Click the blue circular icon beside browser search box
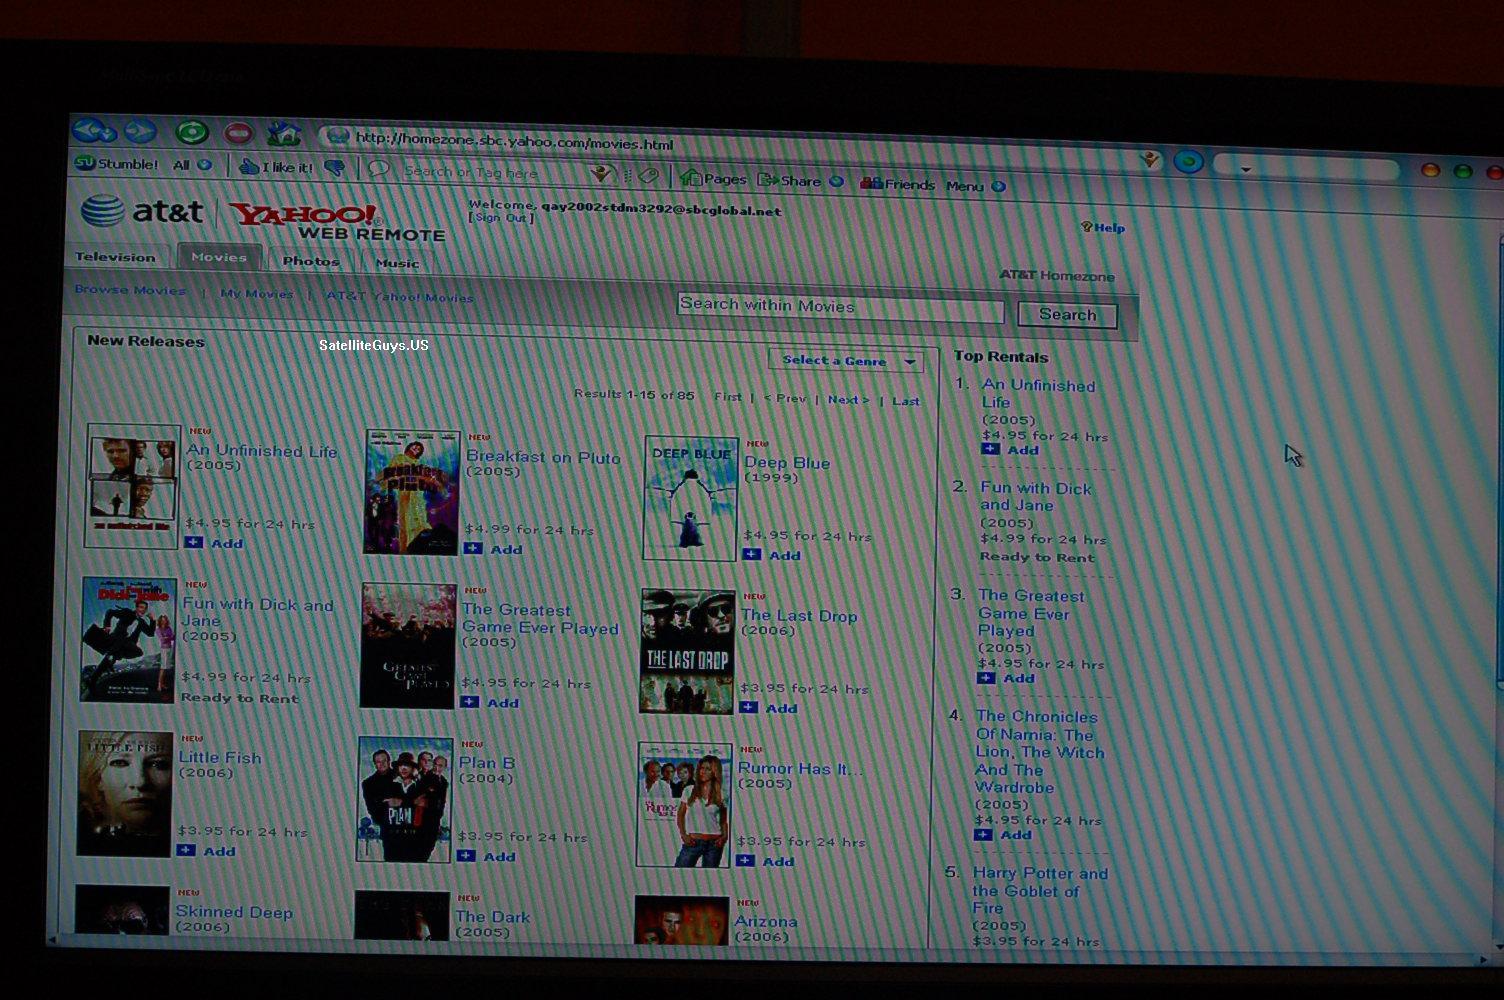The width and height of the screenshot is (1504, 1000). pyautogui.click(x=1188, y=161)
